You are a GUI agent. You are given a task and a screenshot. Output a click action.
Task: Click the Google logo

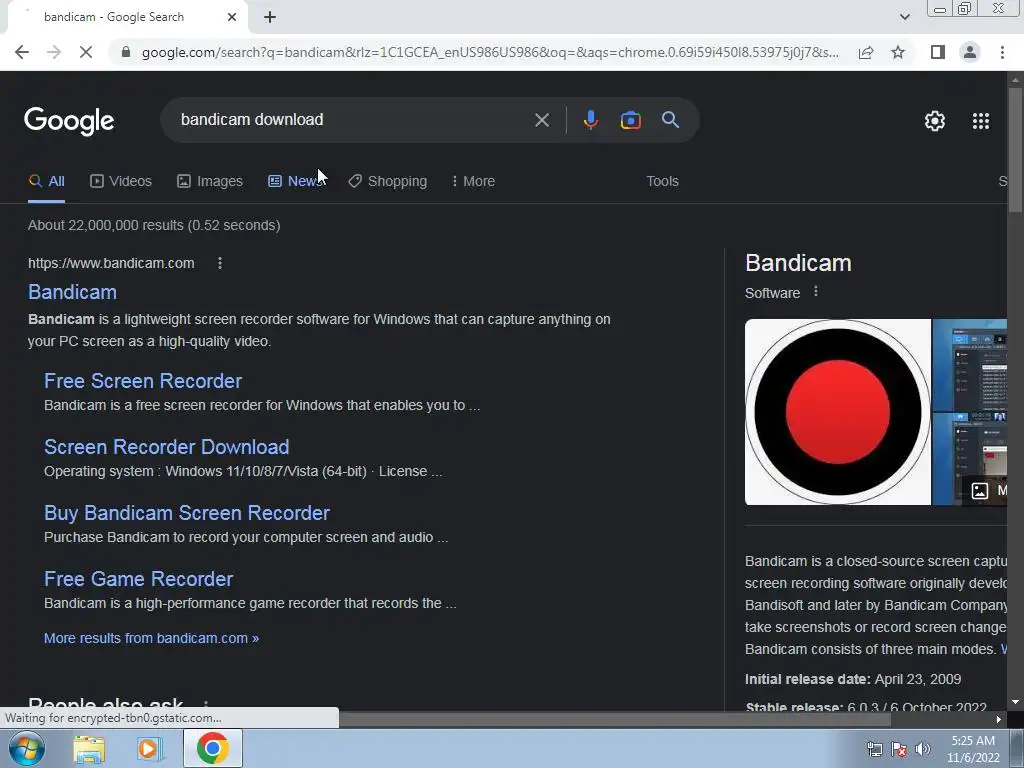pos(69,121)
